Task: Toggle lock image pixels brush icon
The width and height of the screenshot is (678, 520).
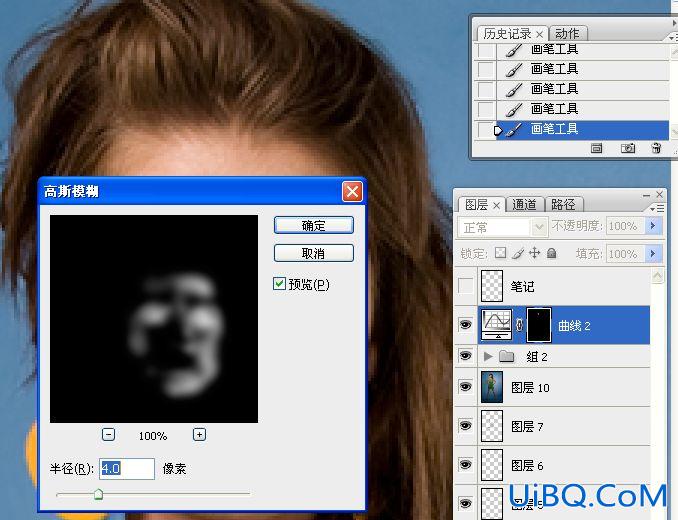Action: [518, 253]
